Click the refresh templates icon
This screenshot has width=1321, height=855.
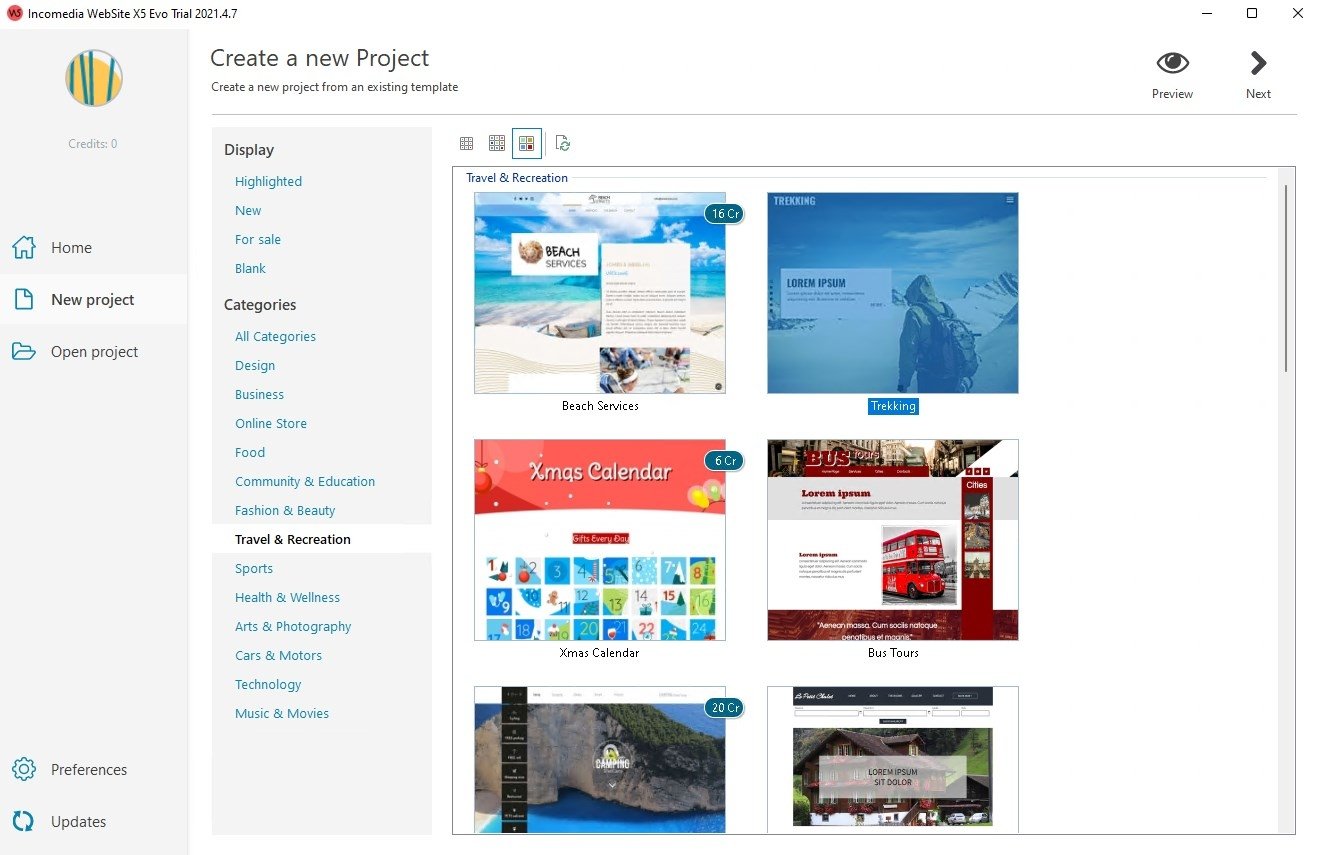[563, 144]
